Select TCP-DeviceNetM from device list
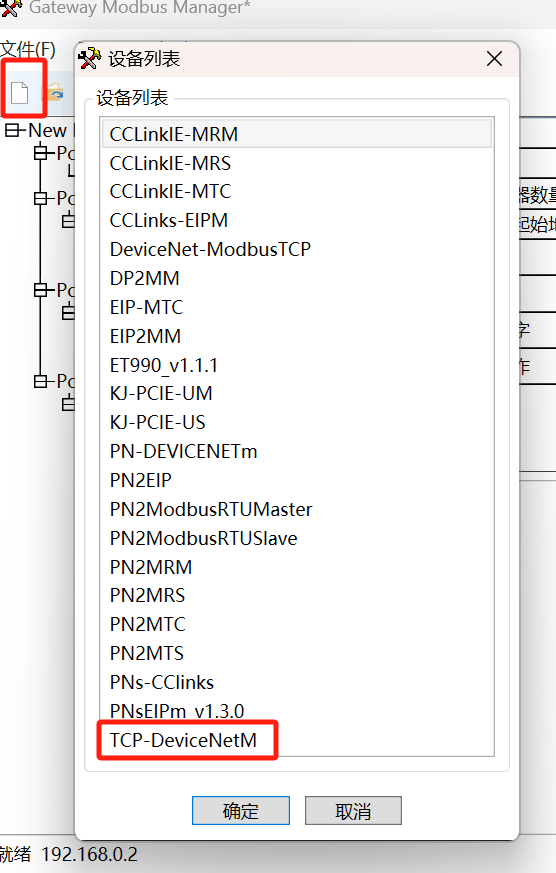This screenshot has height=873, width=556. 183,740
